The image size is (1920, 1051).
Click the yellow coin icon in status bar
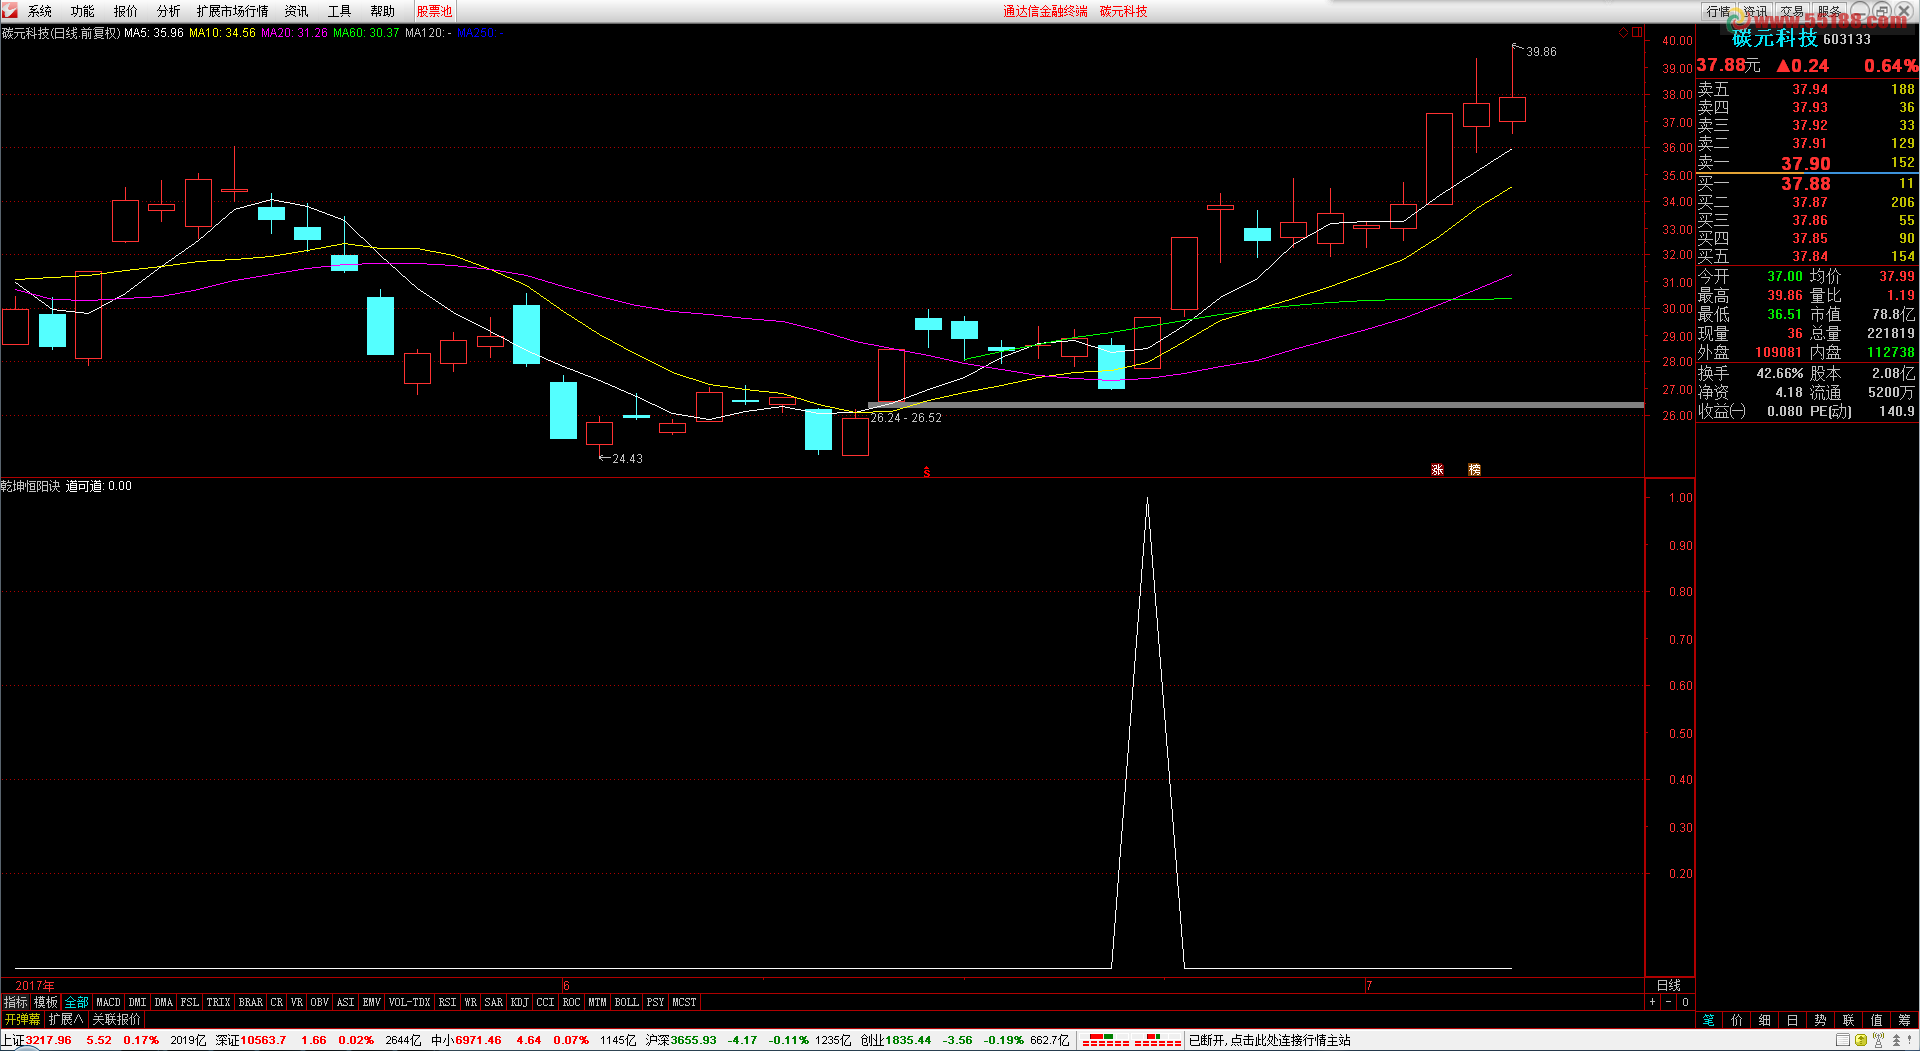coord(1861,1040)
